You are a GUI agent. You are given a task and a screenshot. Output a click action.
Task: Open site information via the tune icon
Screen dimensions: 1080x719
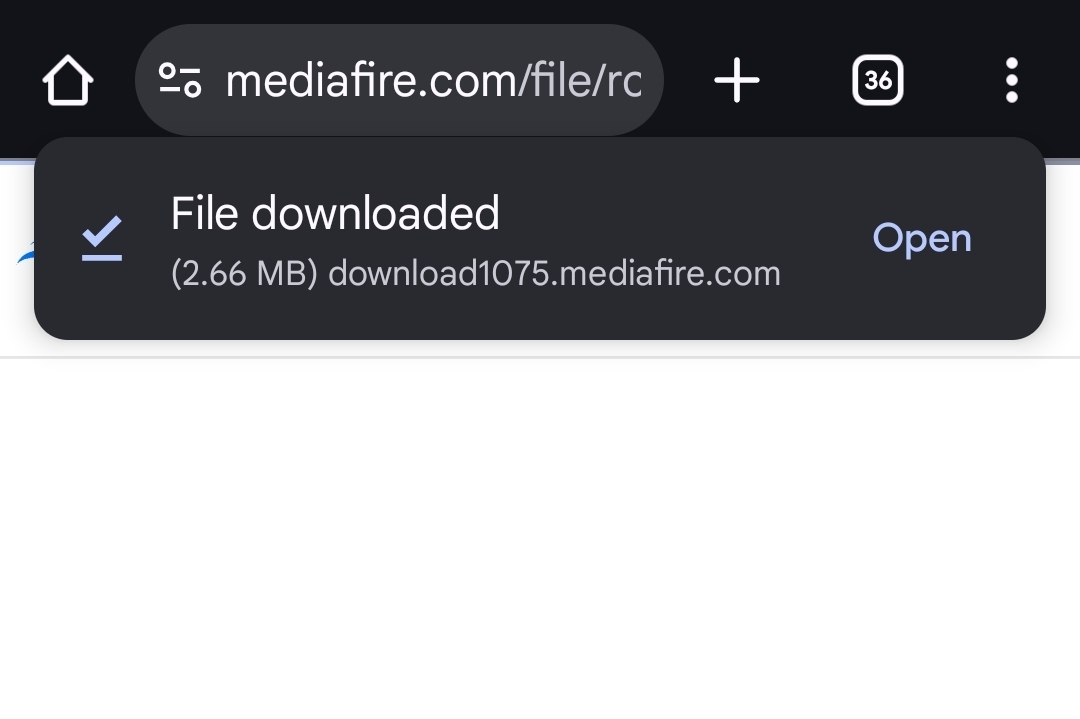(180, 81)
